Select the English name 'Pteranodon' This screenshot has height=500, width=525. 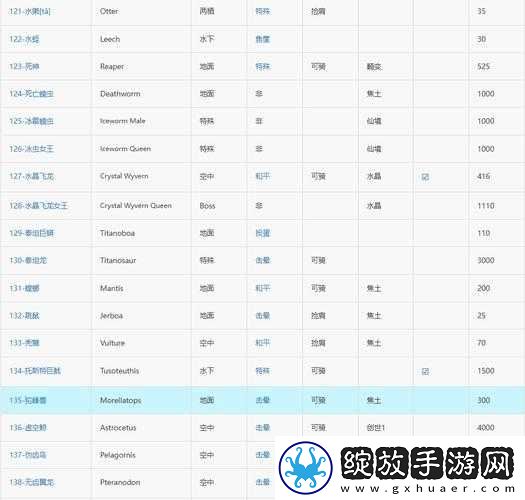tap(120, 482)
